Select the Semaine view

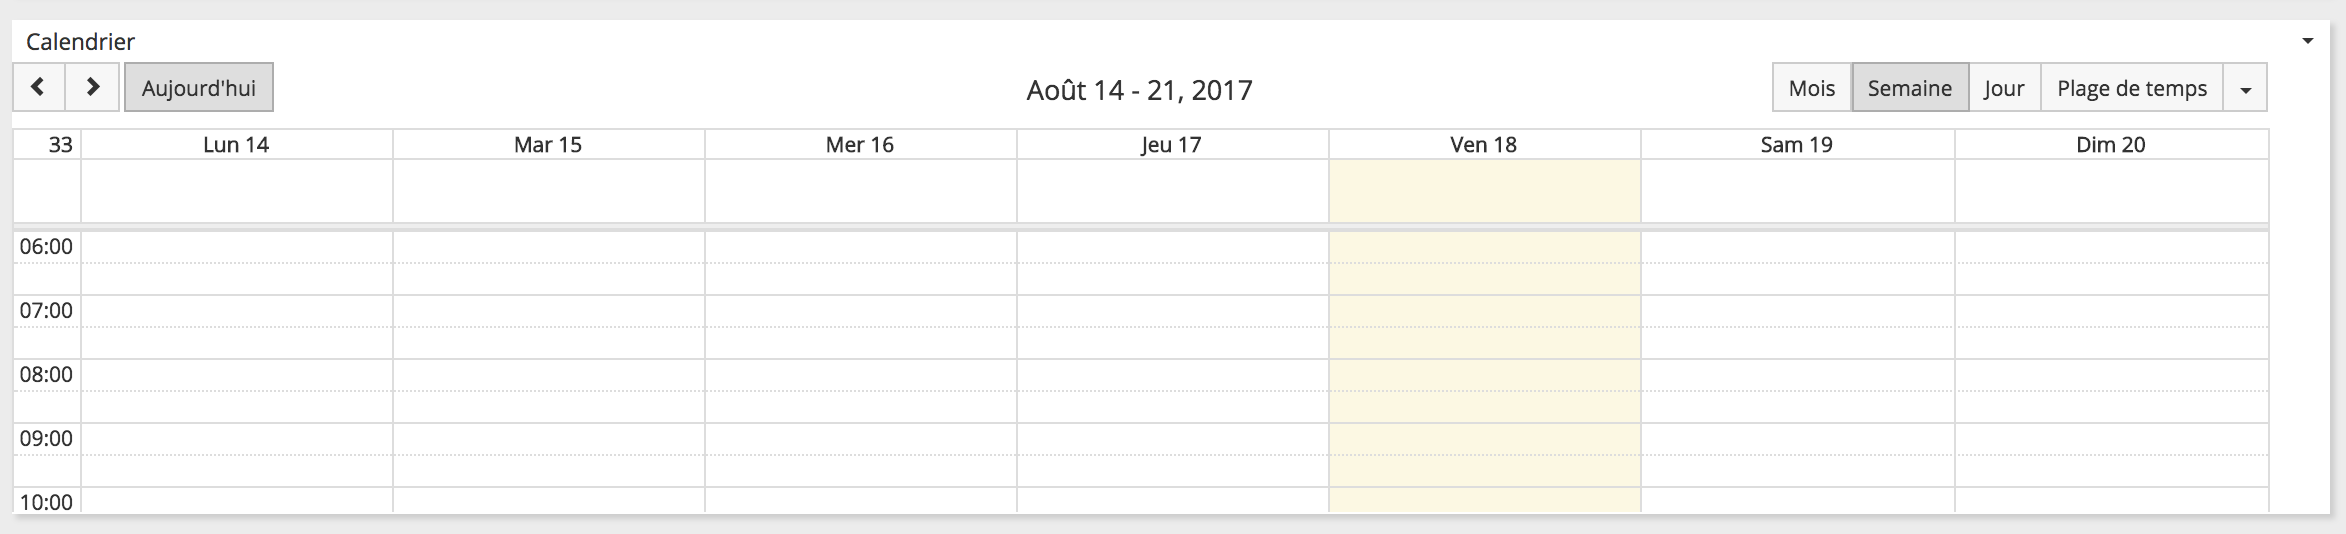click(1910, 88)
